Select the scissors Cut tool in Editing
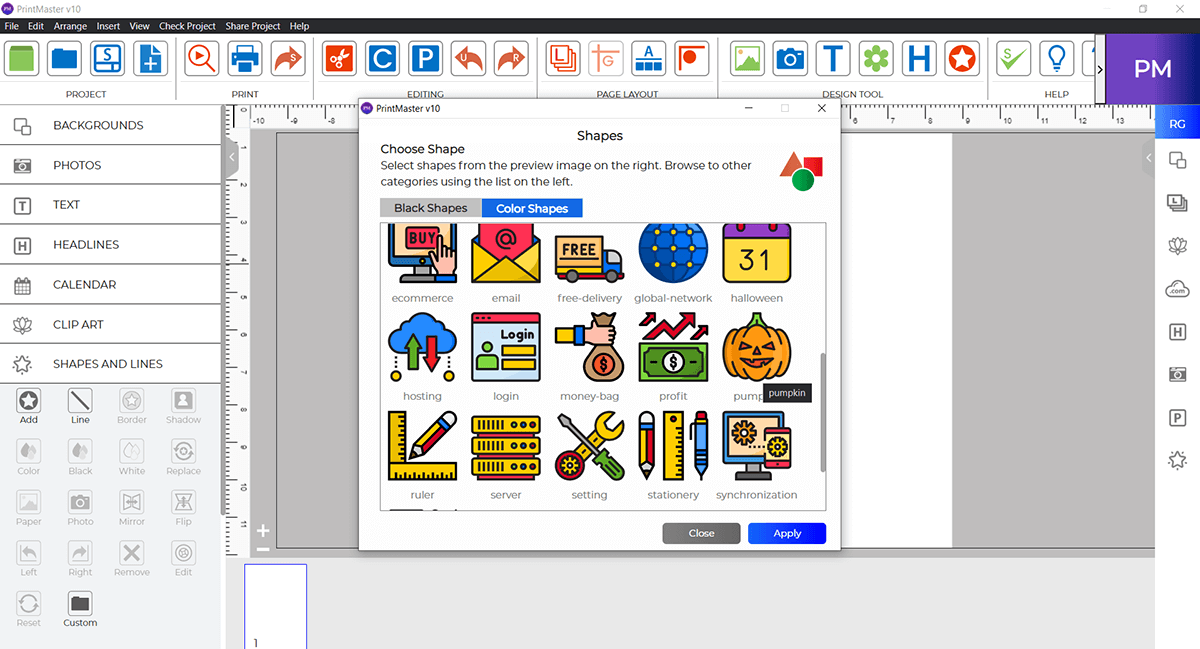Screen dimensions: 1200x649 tap(338, 58)
